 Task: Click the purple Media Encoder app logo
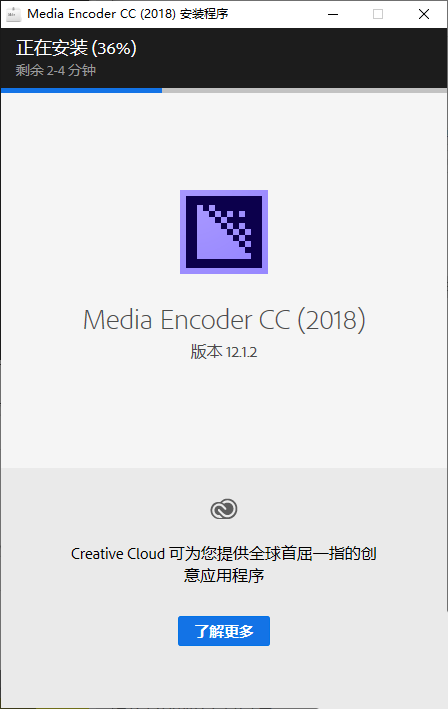point(224,232)
